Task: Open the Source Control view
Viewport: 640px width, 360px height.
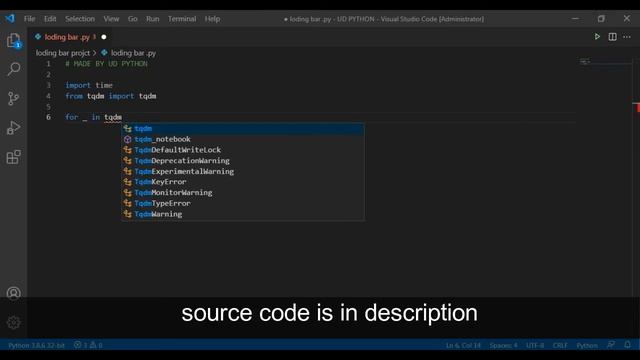Action: pos(13,99)
